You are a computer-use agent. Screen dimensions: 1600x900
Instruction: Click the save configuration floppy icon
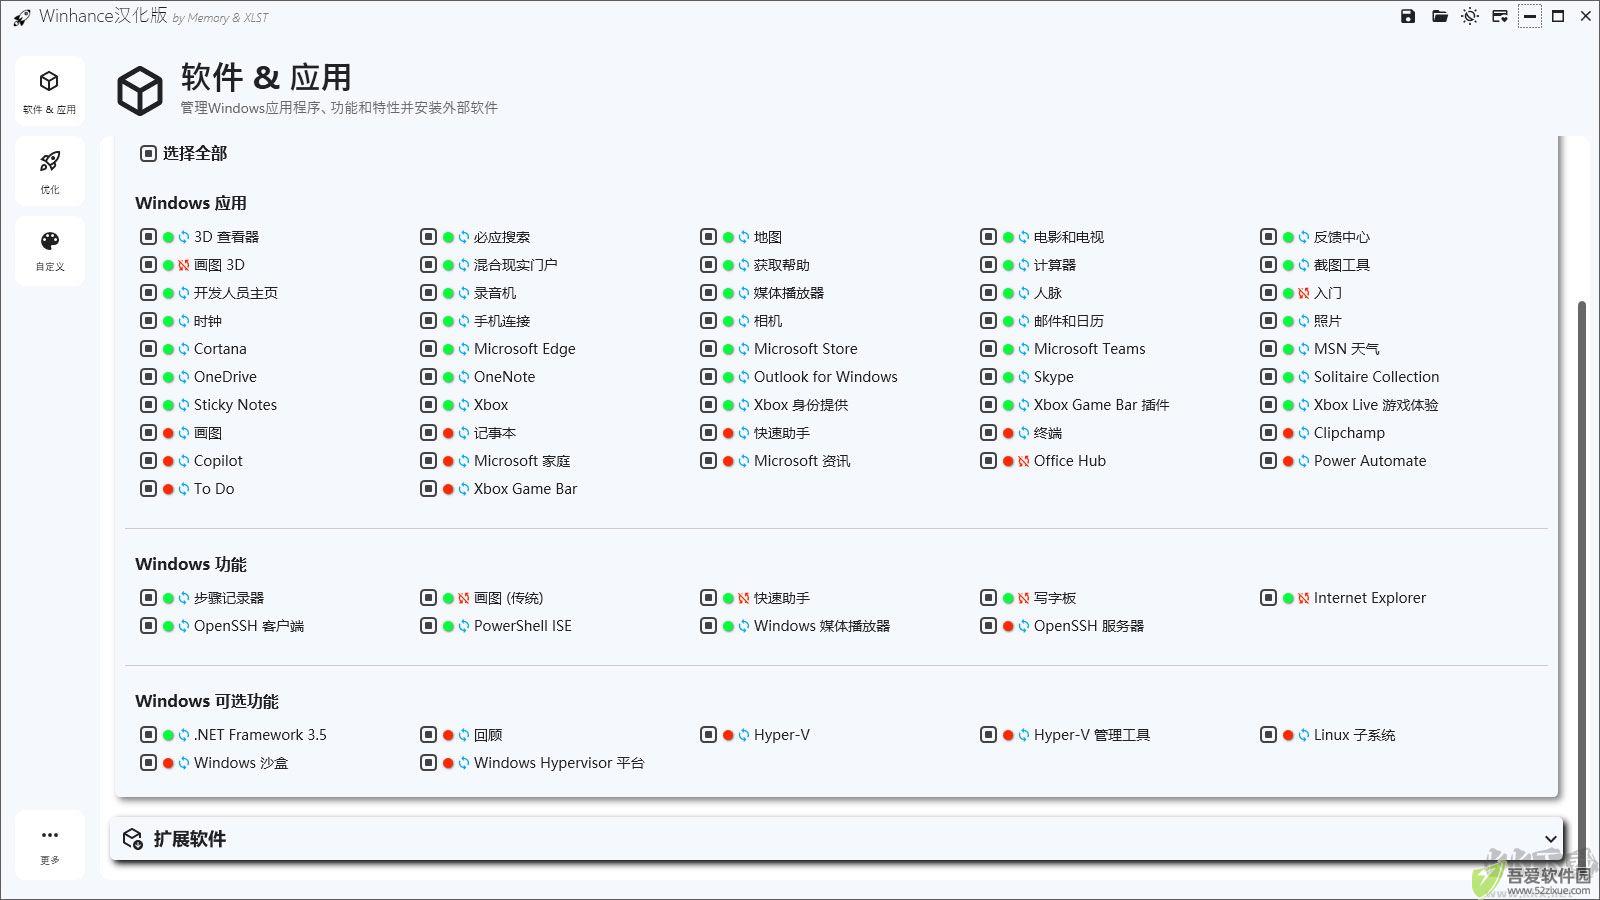(x=1408, y=16)
